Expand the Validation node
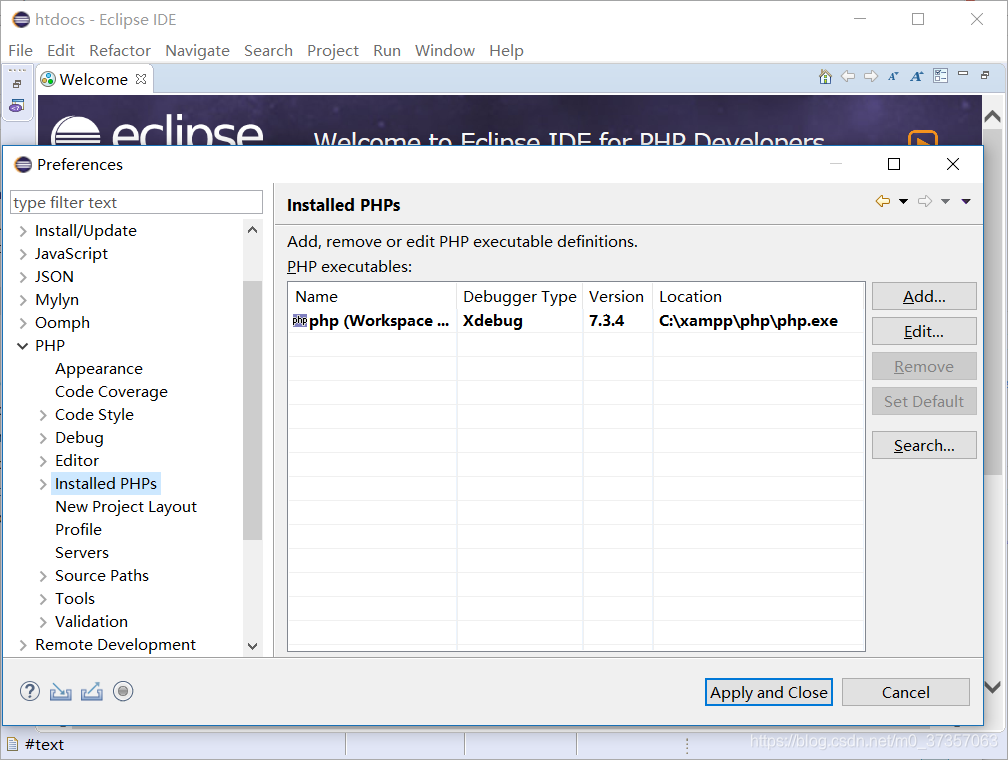 pyautogui.click(x=43, y=622)
